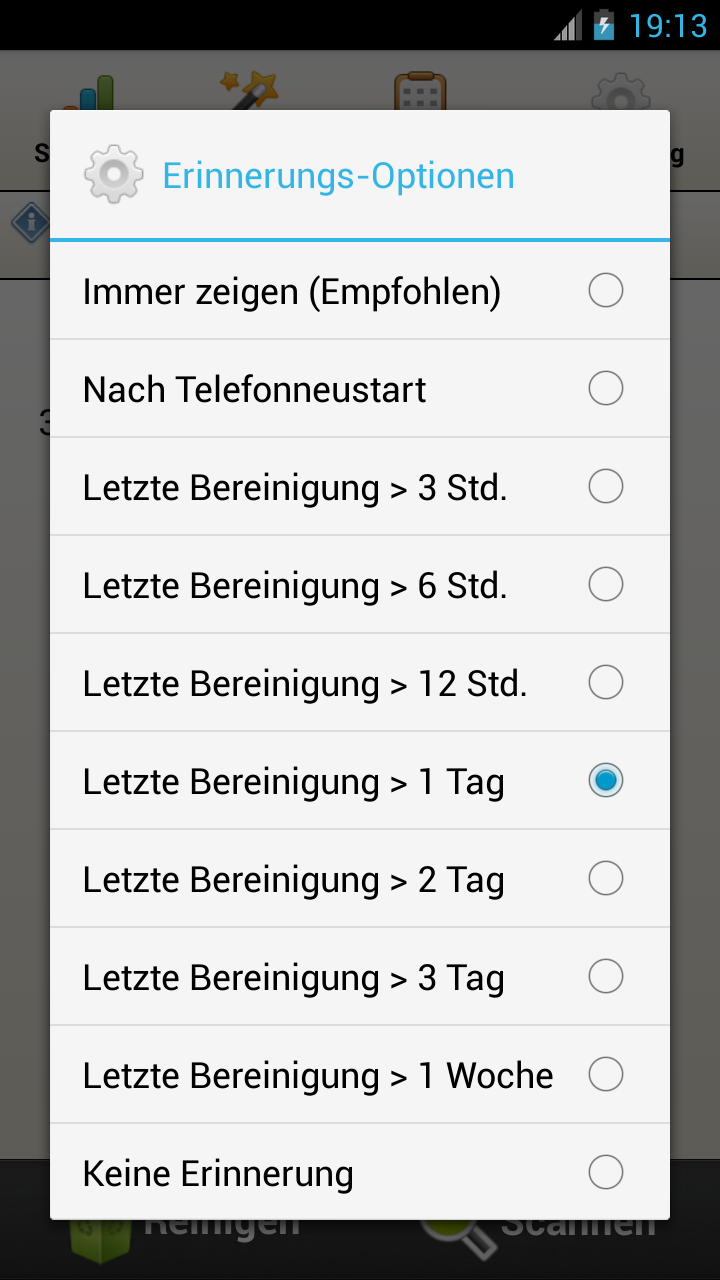
Task: Tap the selected '> 1 Tag' radio button
Action: [606, 781]
